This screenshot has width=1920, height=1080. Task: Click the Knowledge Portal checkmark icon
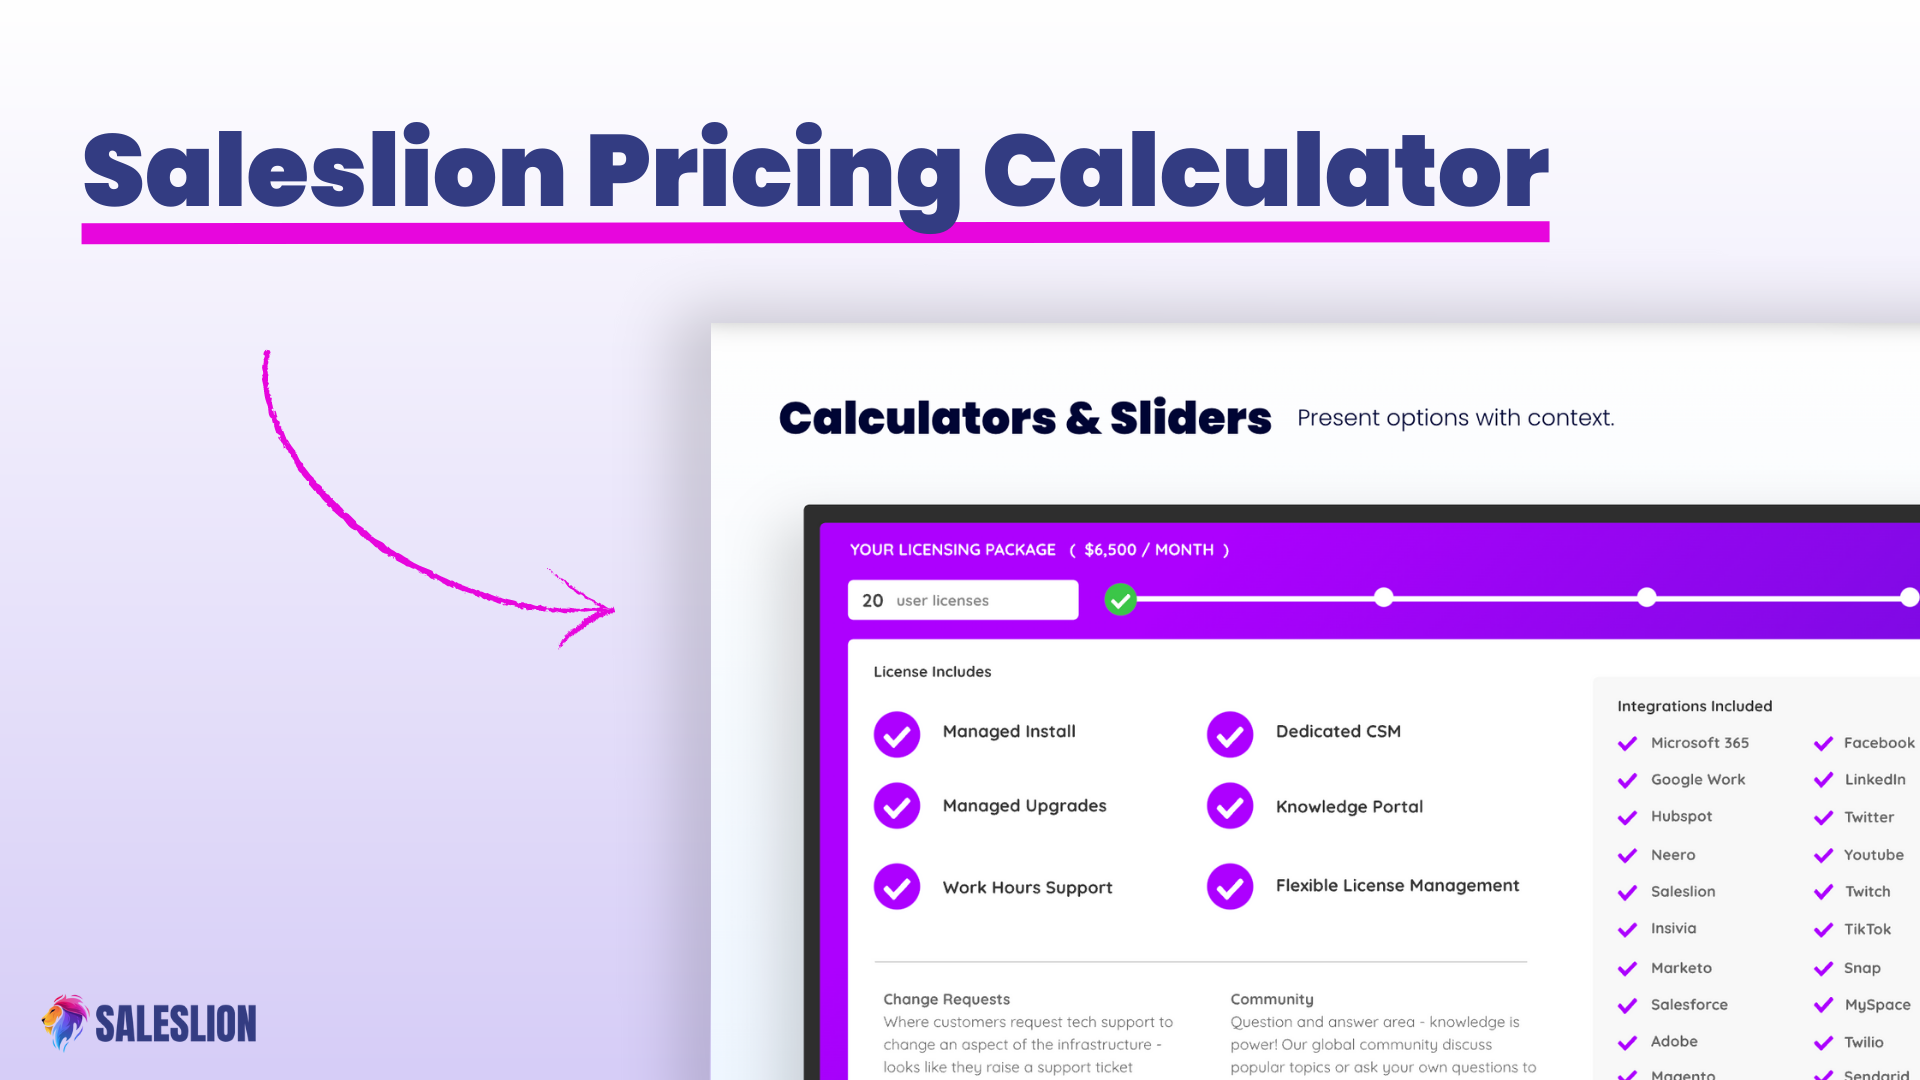tap(1228, 806)
